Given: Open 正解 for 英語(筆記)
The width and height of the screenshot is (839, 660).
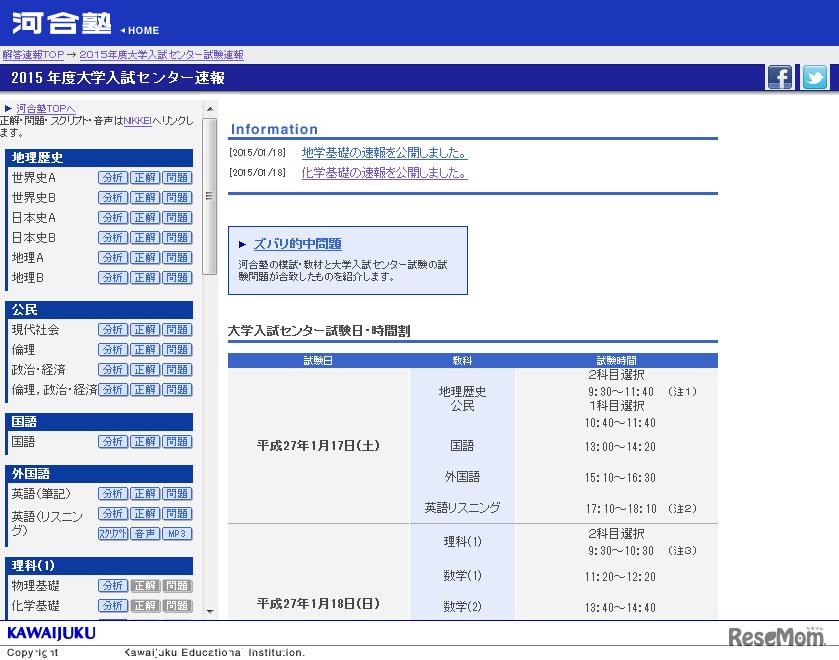Looking at the screenshot, I should pos(144,493).
